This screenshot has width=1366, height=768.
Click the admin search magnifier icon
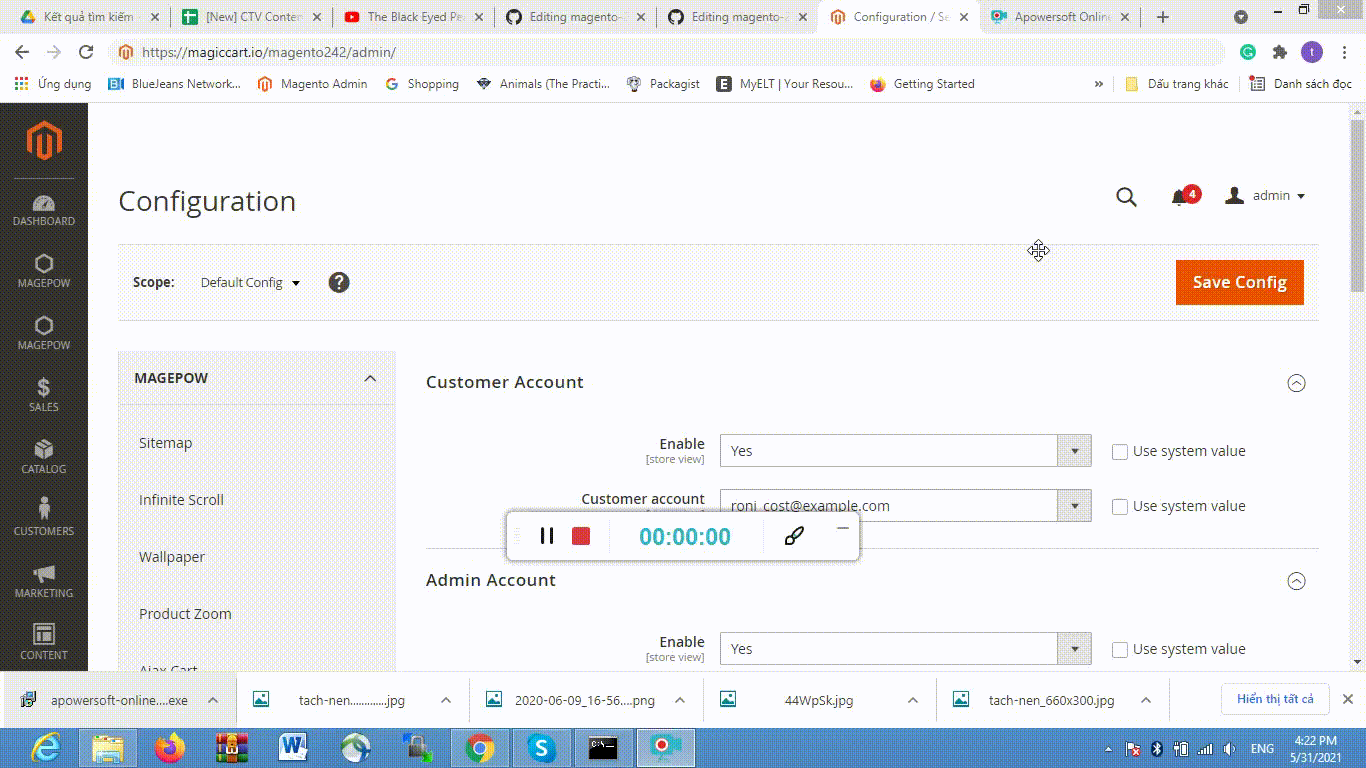pyautogui.click(x=1126, y=197)
